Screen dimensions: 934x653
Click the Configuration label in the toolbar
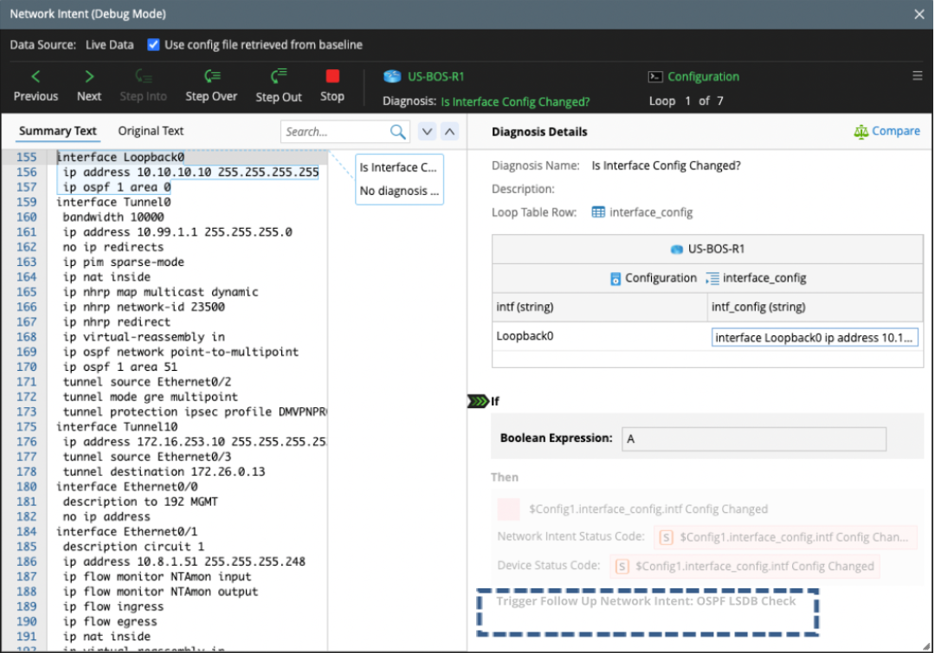pos(703,76)
